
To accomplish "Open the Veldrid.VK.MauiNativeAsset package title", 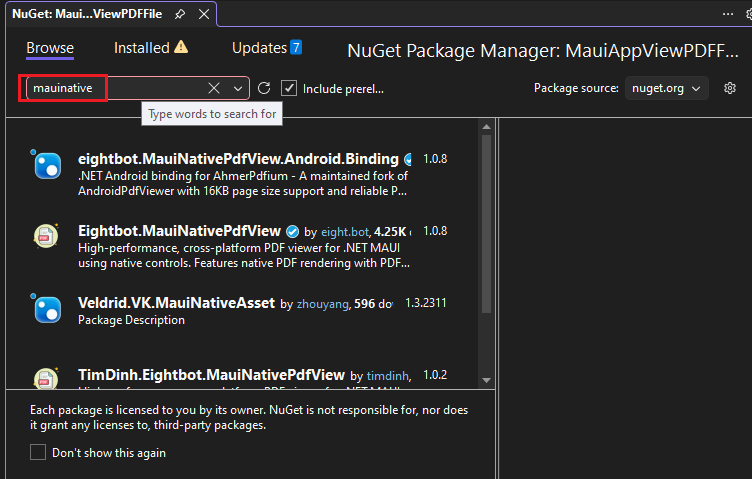I will 176,303.
